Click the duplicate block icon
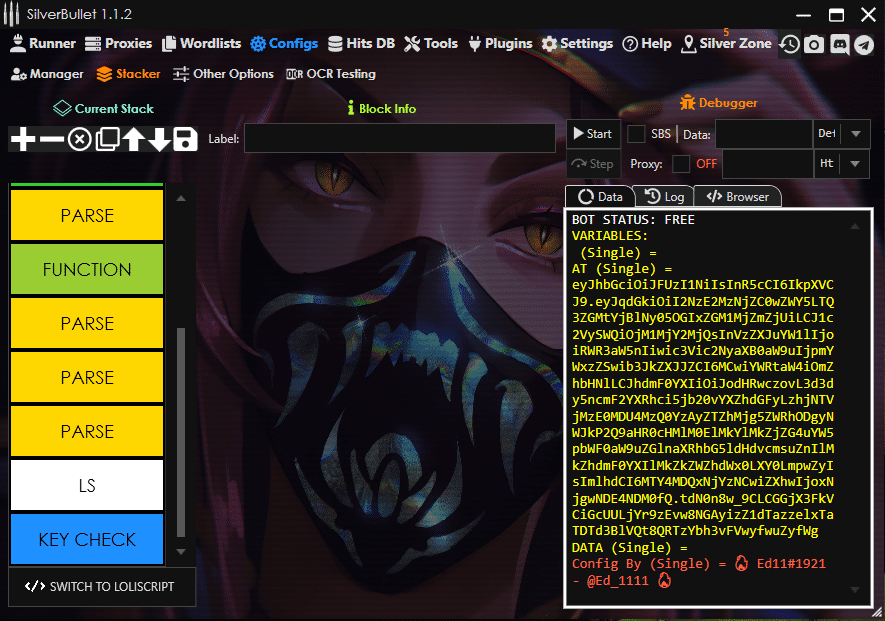This screenshot has height=621, width=885. point(107,139)
